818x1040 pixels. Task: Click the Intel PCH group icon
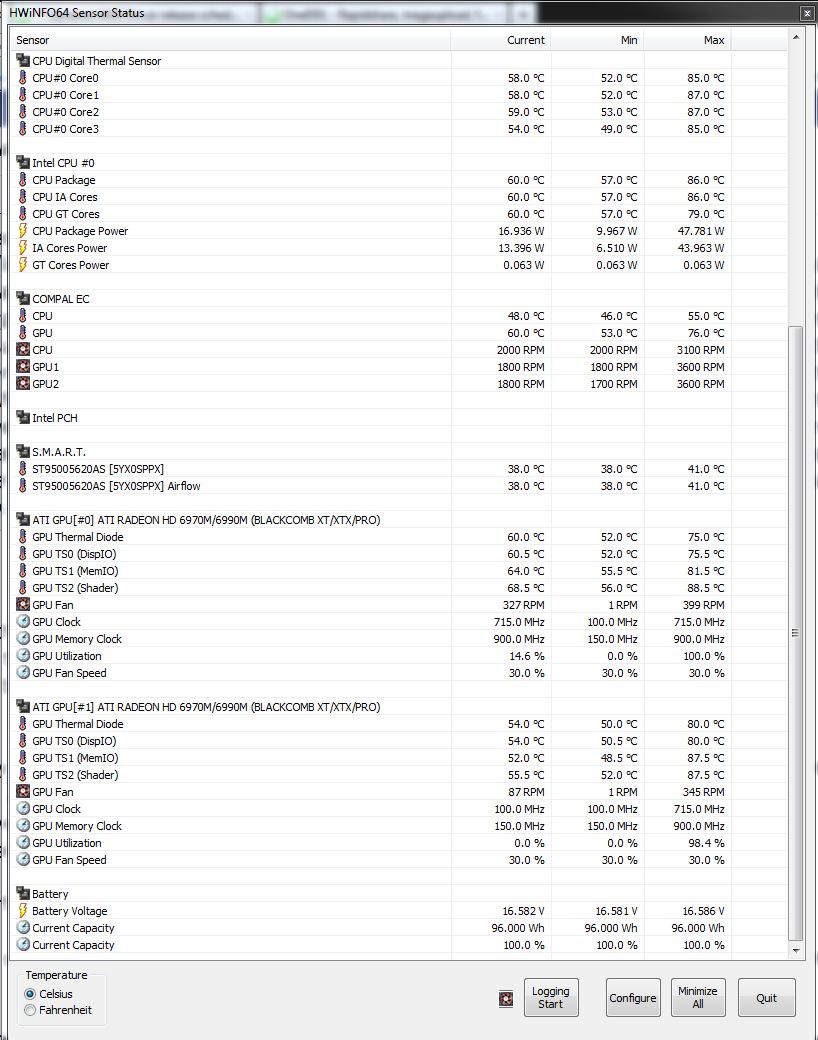23,418
